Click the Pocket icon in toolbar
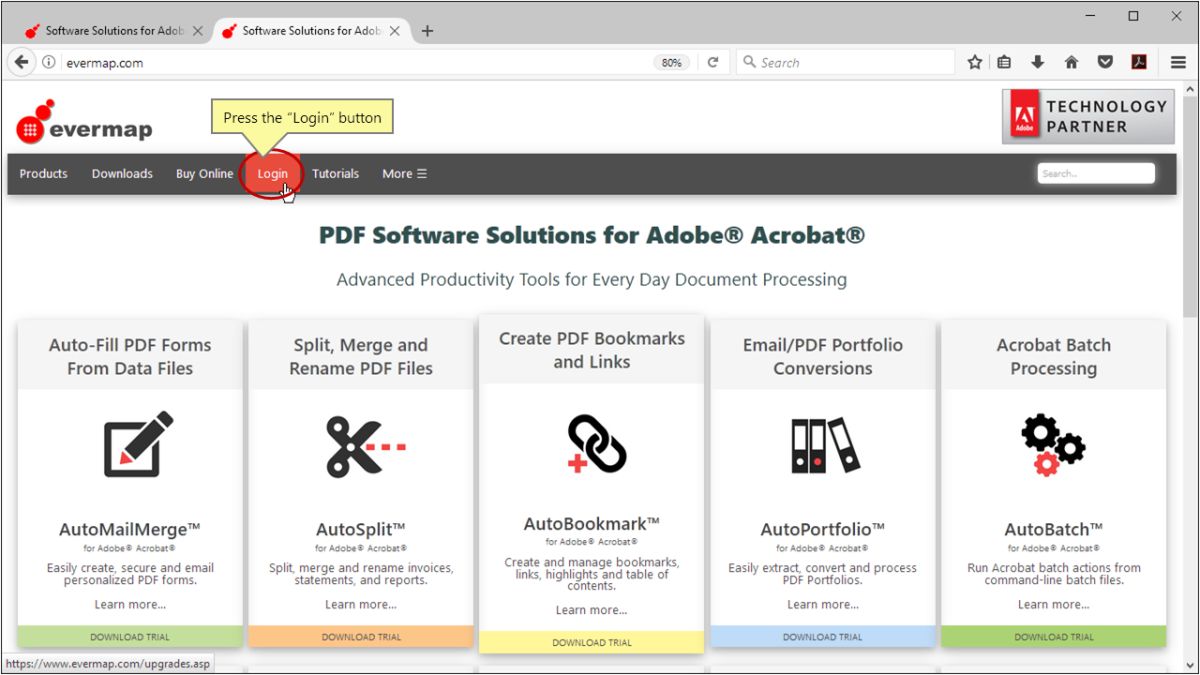The image size is (1200, 675). 1105,62
